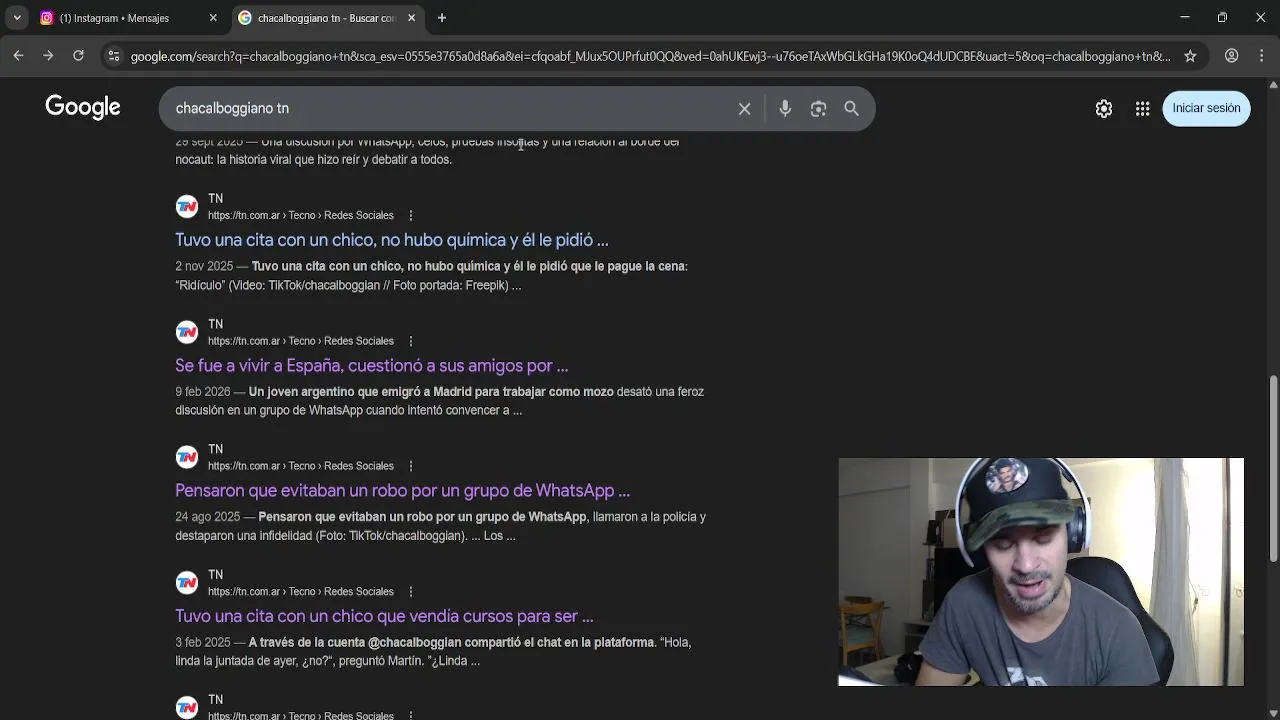The width and height of the screenshot is (1280, 720).
Task: Start voice search with the microphone
Action: 785,108
